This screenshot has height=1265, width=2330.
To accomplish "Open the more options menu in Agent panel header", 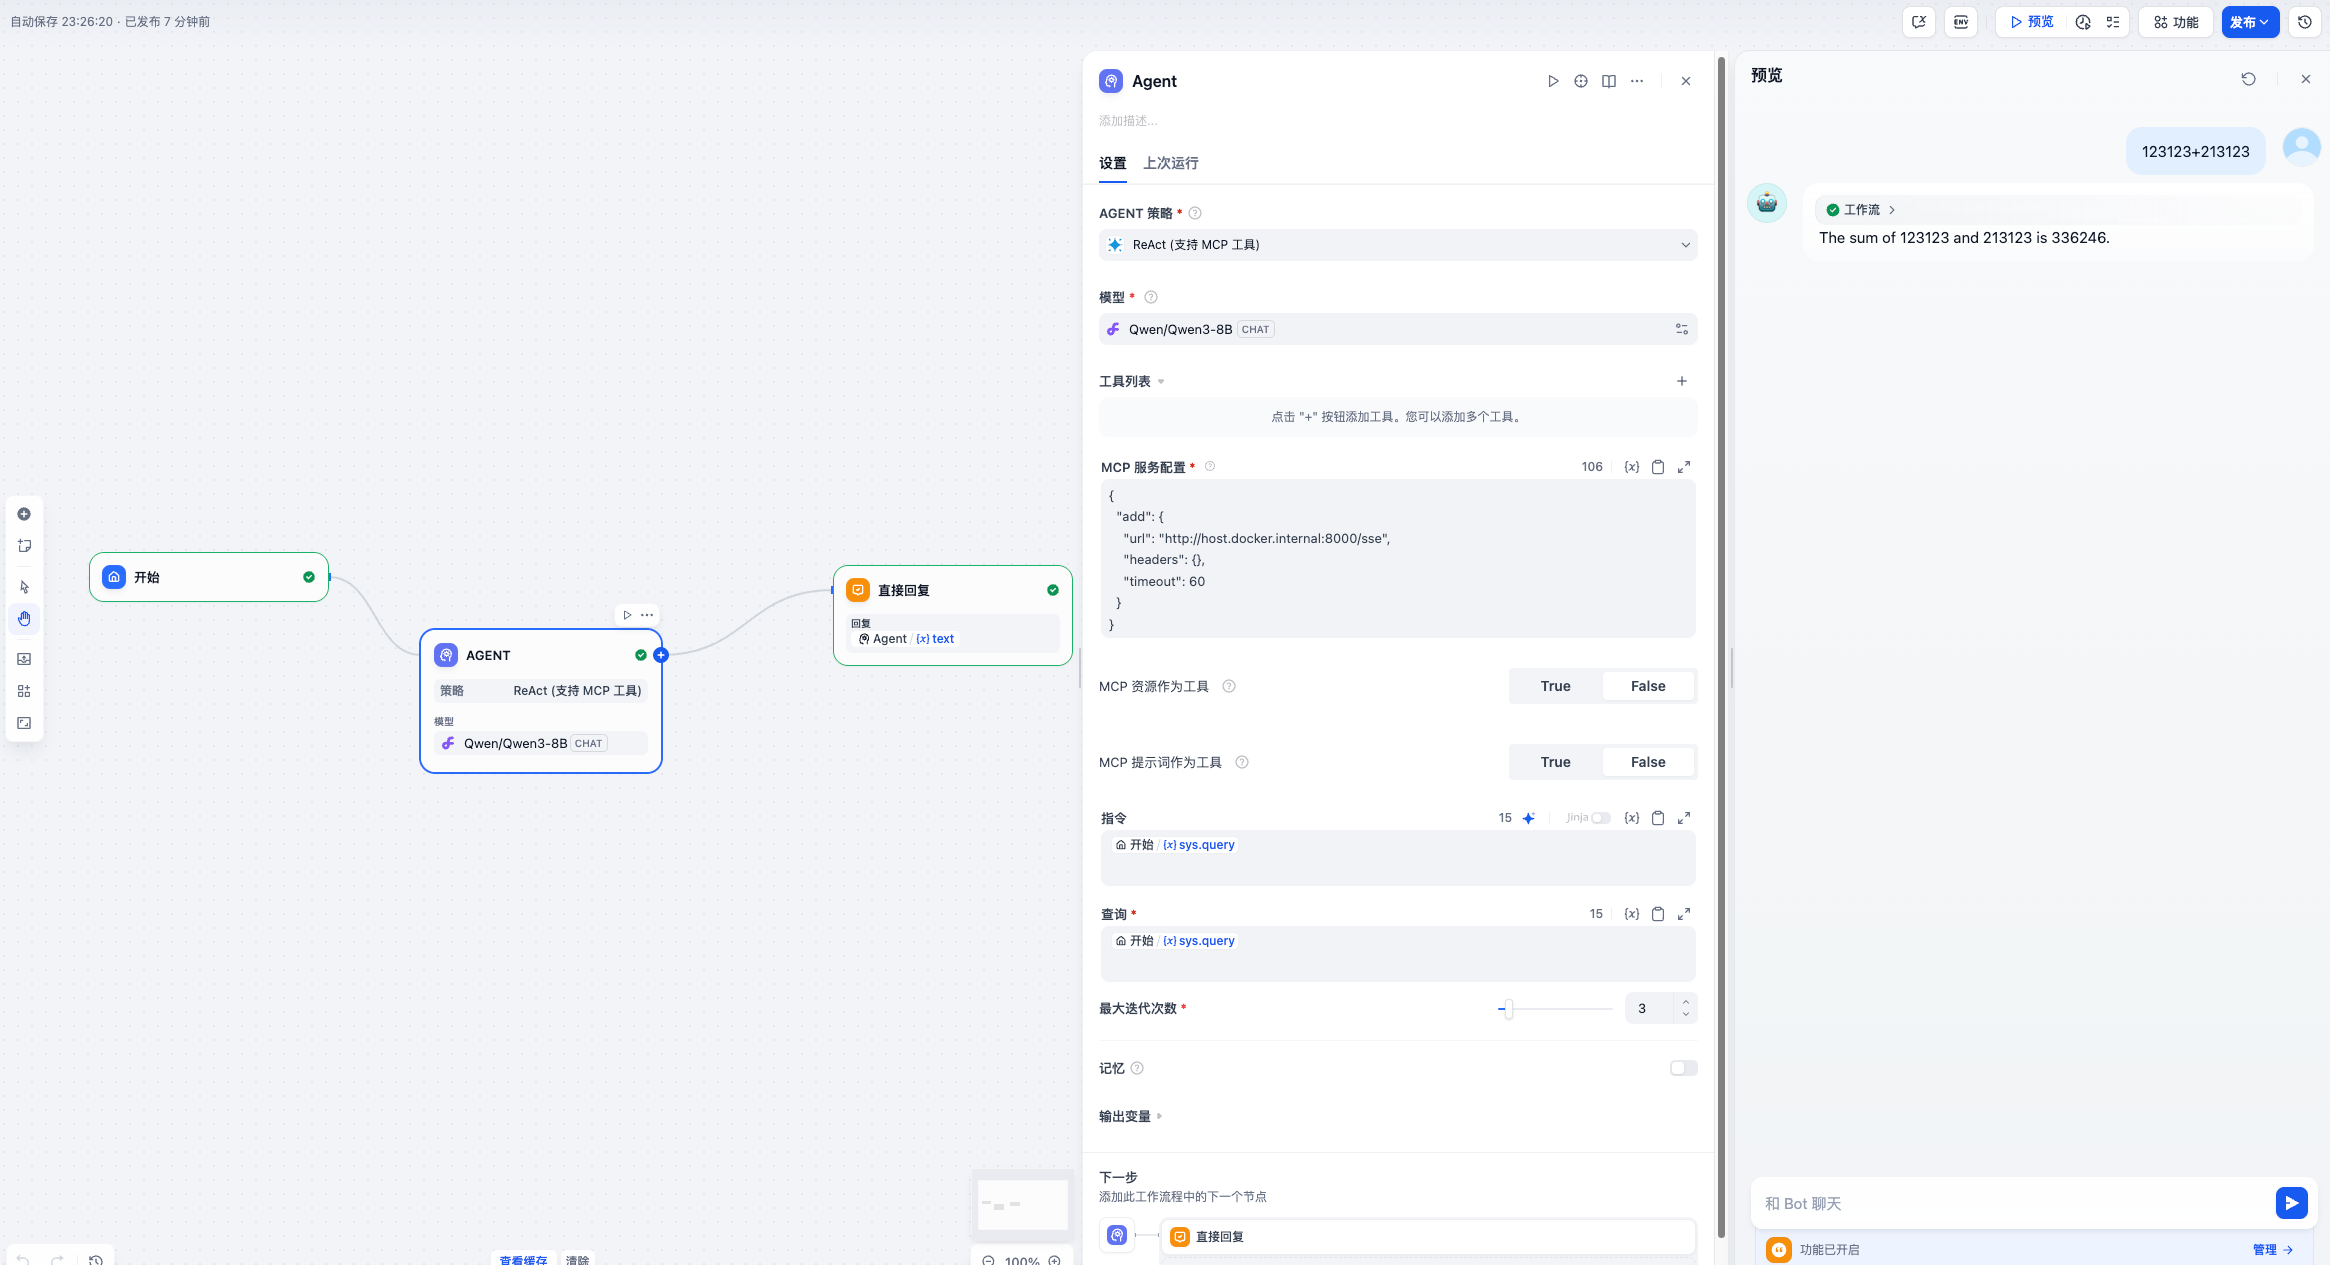I will pyautogui.click(x=1637, y=81).
